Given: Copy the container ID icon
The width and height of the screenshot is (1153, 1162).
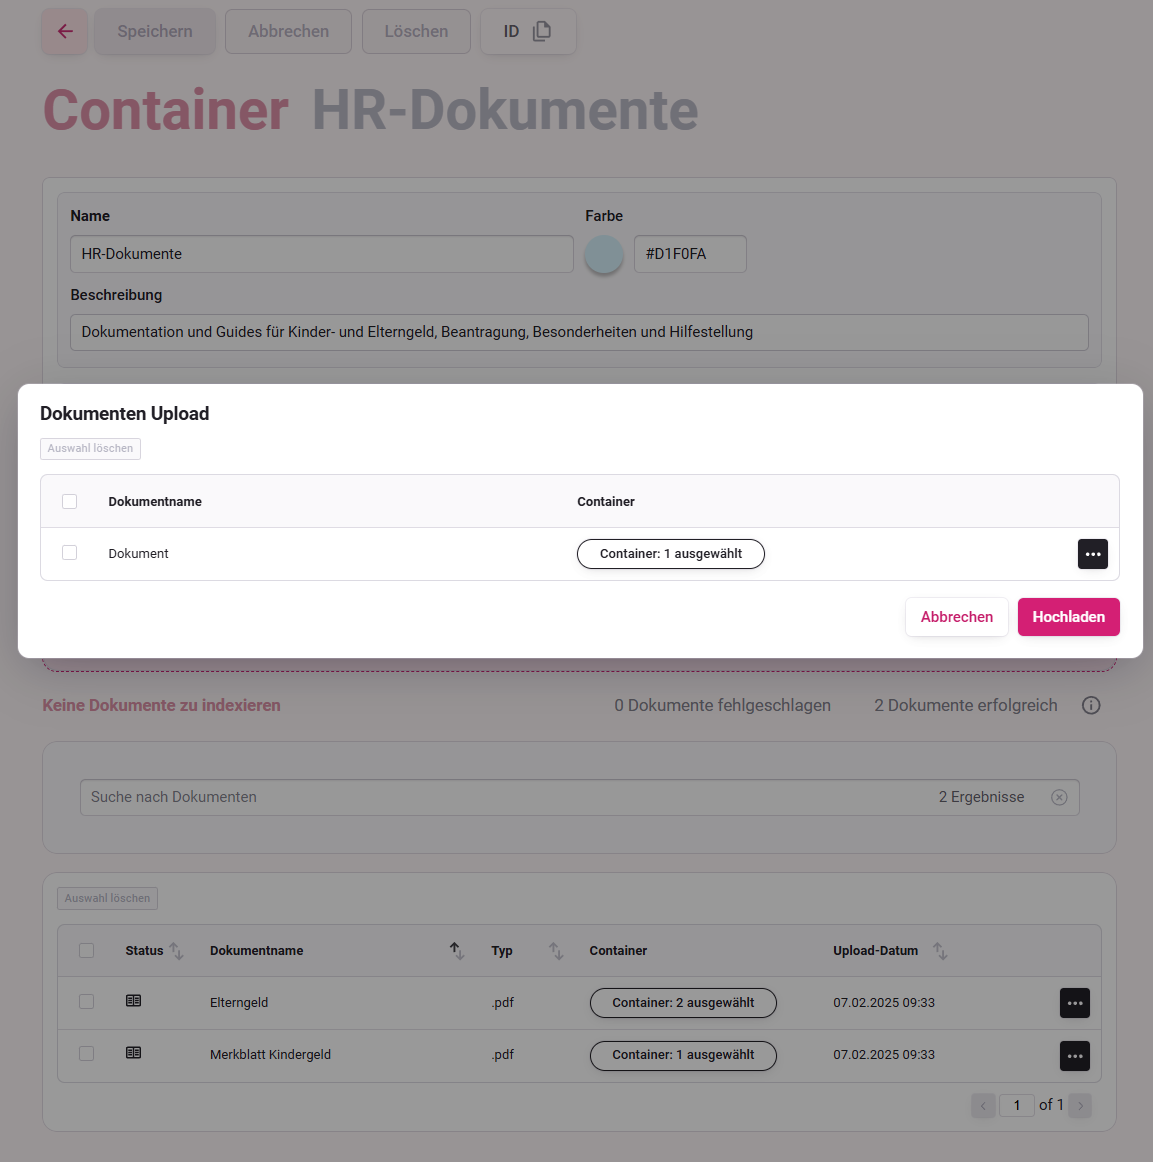Looking at the screenshot, I should tap(541, 31).
